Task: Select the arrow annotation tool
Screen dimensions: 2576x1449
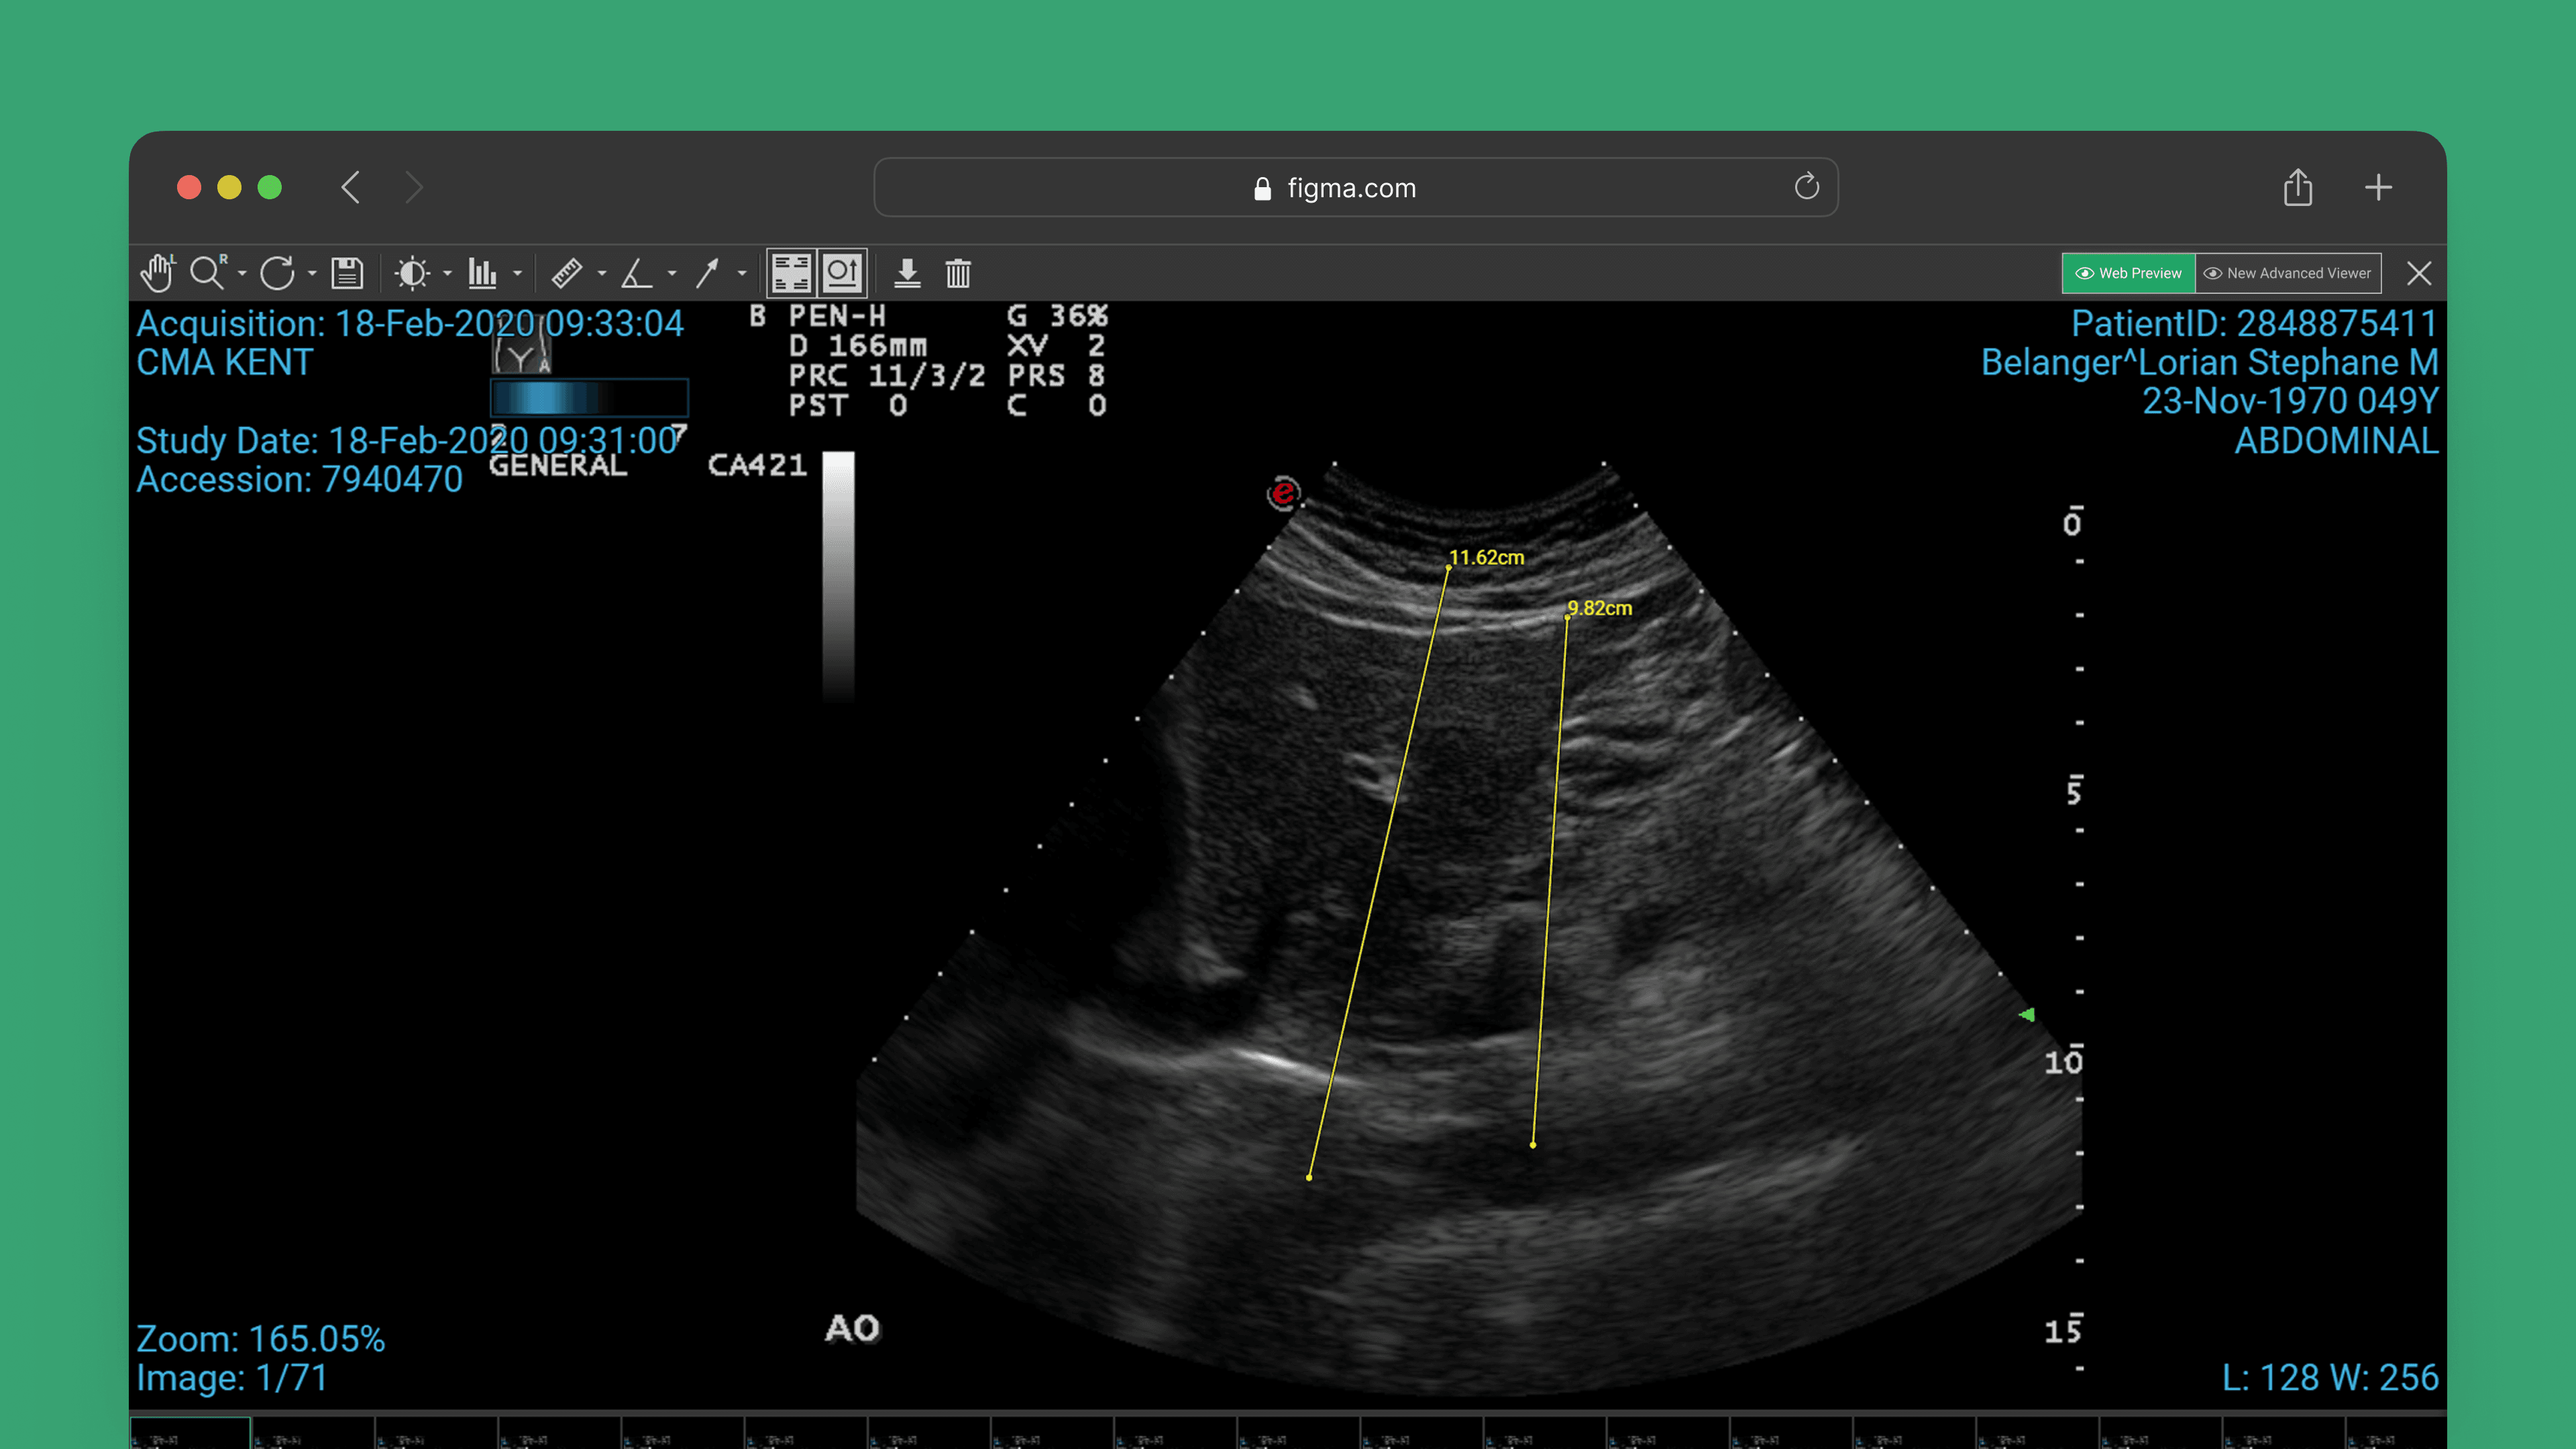Action: pos(707,273)
